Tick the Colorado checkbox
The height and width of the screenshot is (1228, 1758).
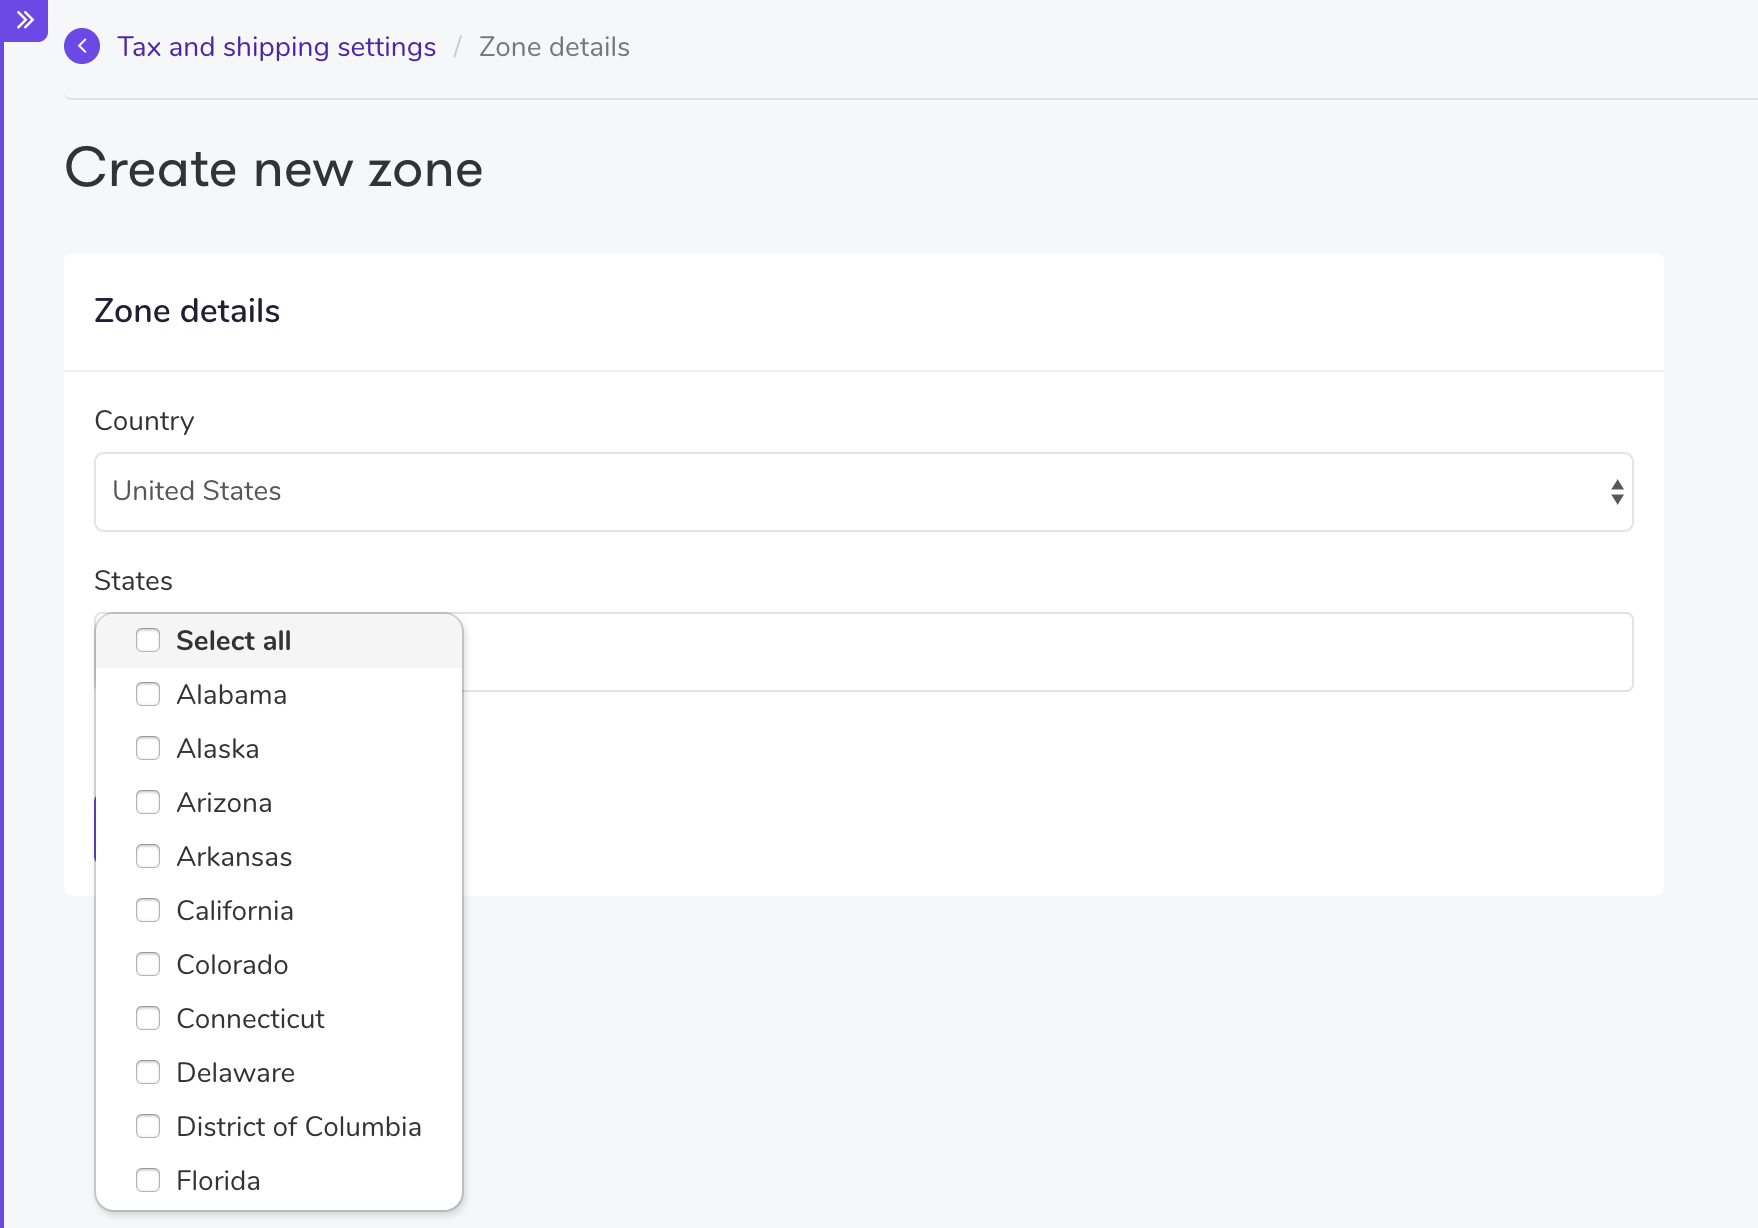(148, 964)
